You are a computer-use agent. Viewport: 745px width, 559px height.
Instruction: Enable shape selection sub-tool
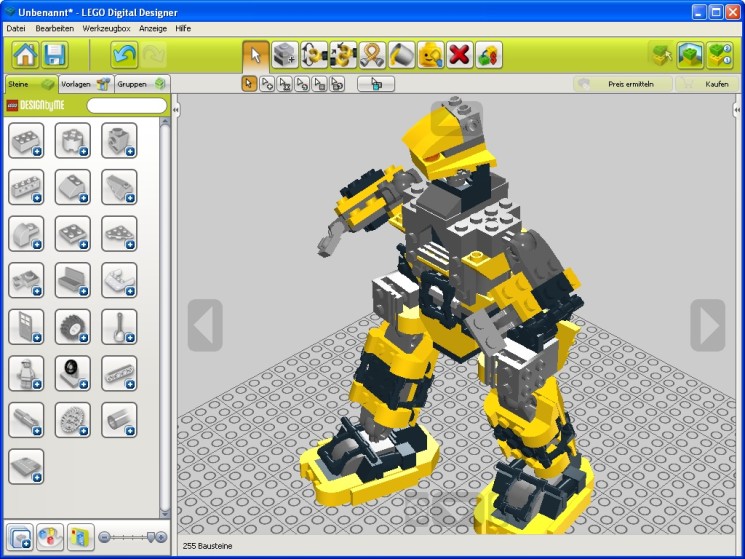pos(320,84)
